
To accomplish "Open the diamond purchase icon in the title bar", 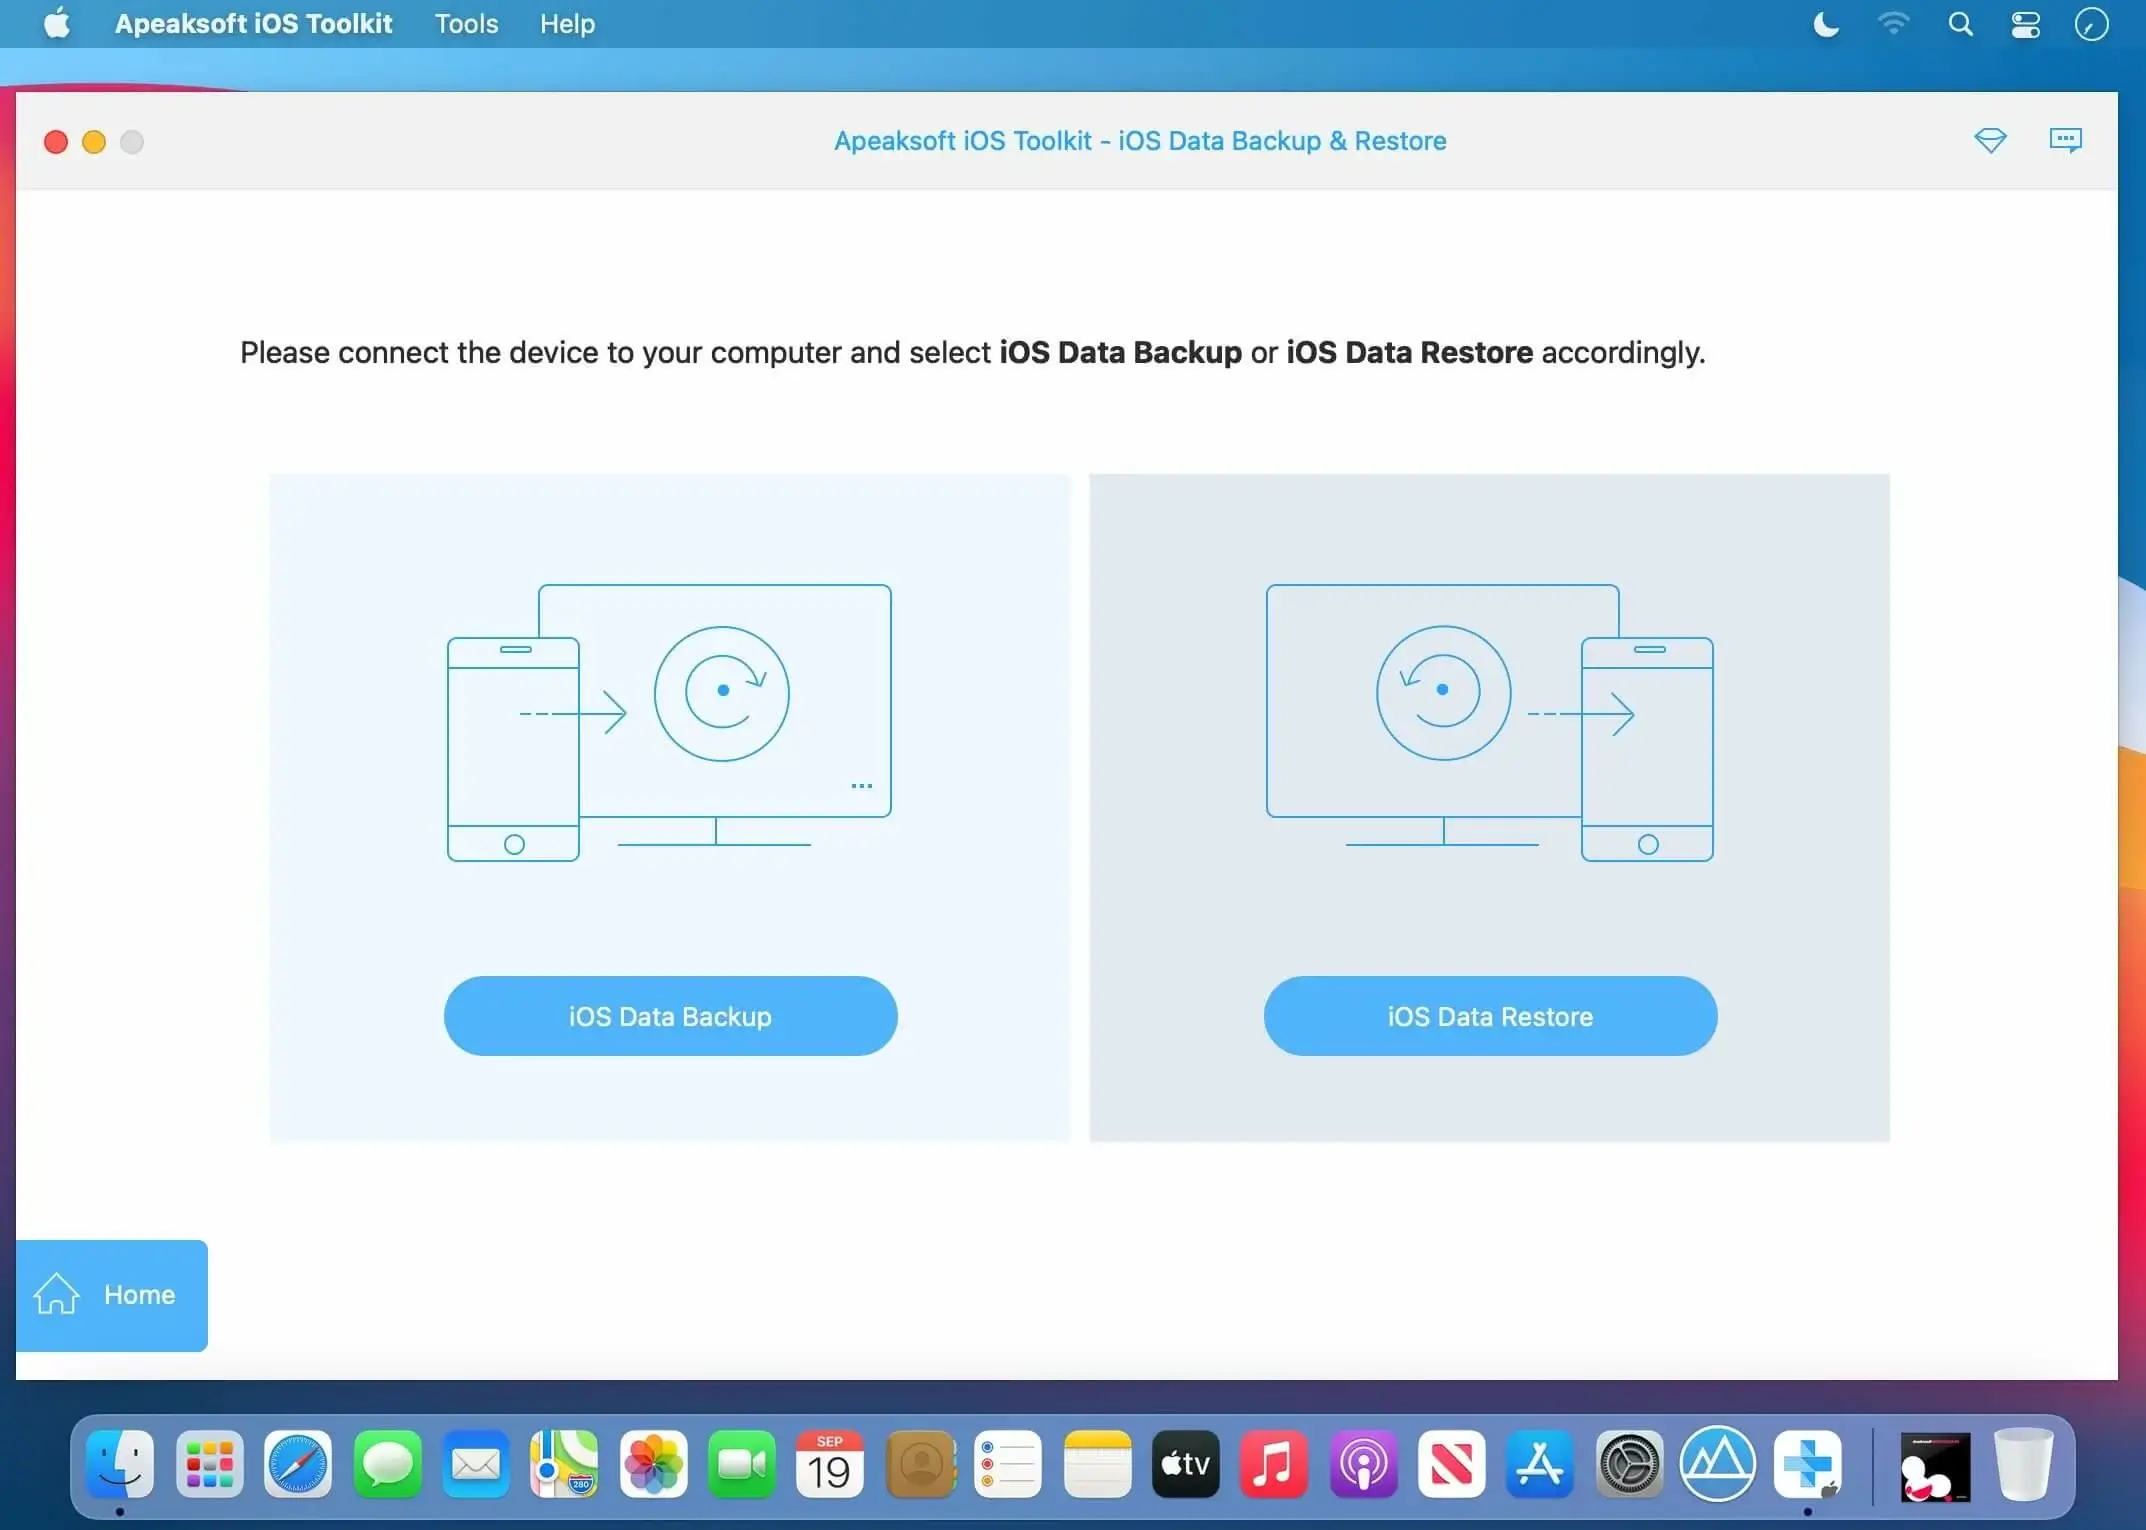I will pos(1990,140).
